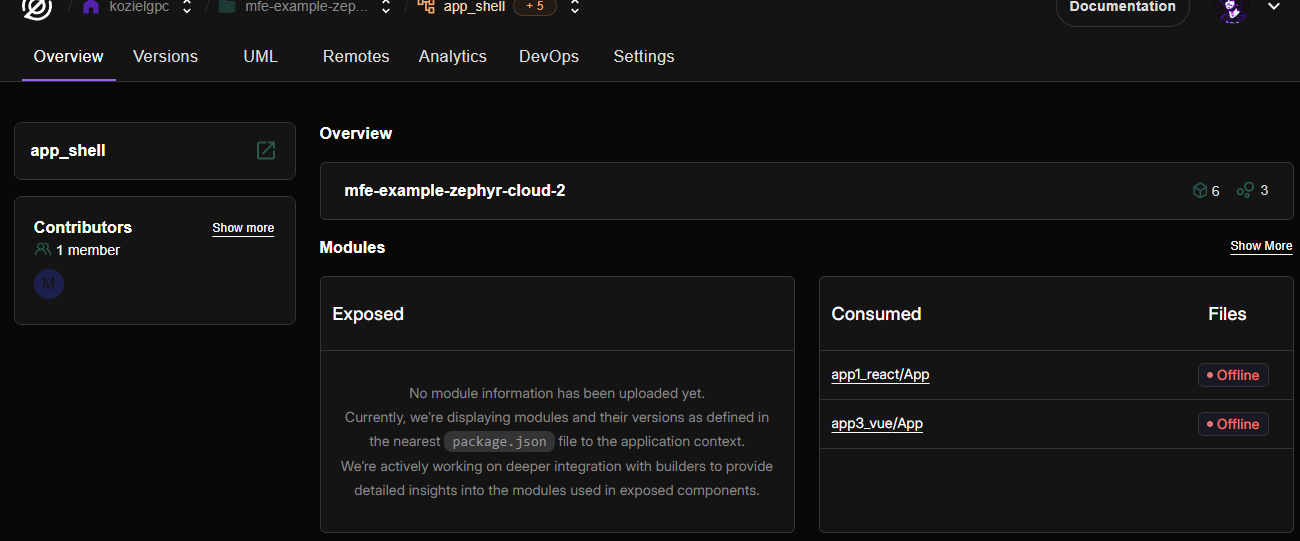This screenshot has width=1300, height=541.
Task: Click the package.json code label
Action: 499,441
